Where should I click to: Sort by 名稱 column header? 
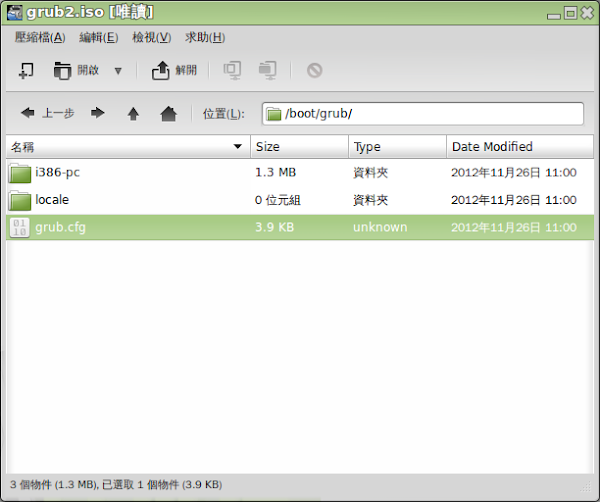point(128,147)
